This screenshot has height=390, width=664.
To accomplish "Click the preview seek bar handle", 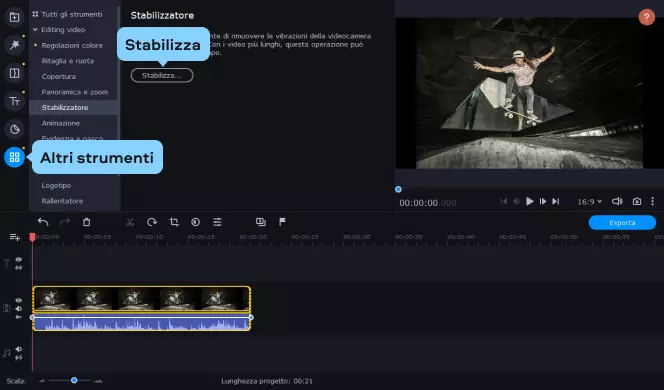I will (x=398, y=189).
